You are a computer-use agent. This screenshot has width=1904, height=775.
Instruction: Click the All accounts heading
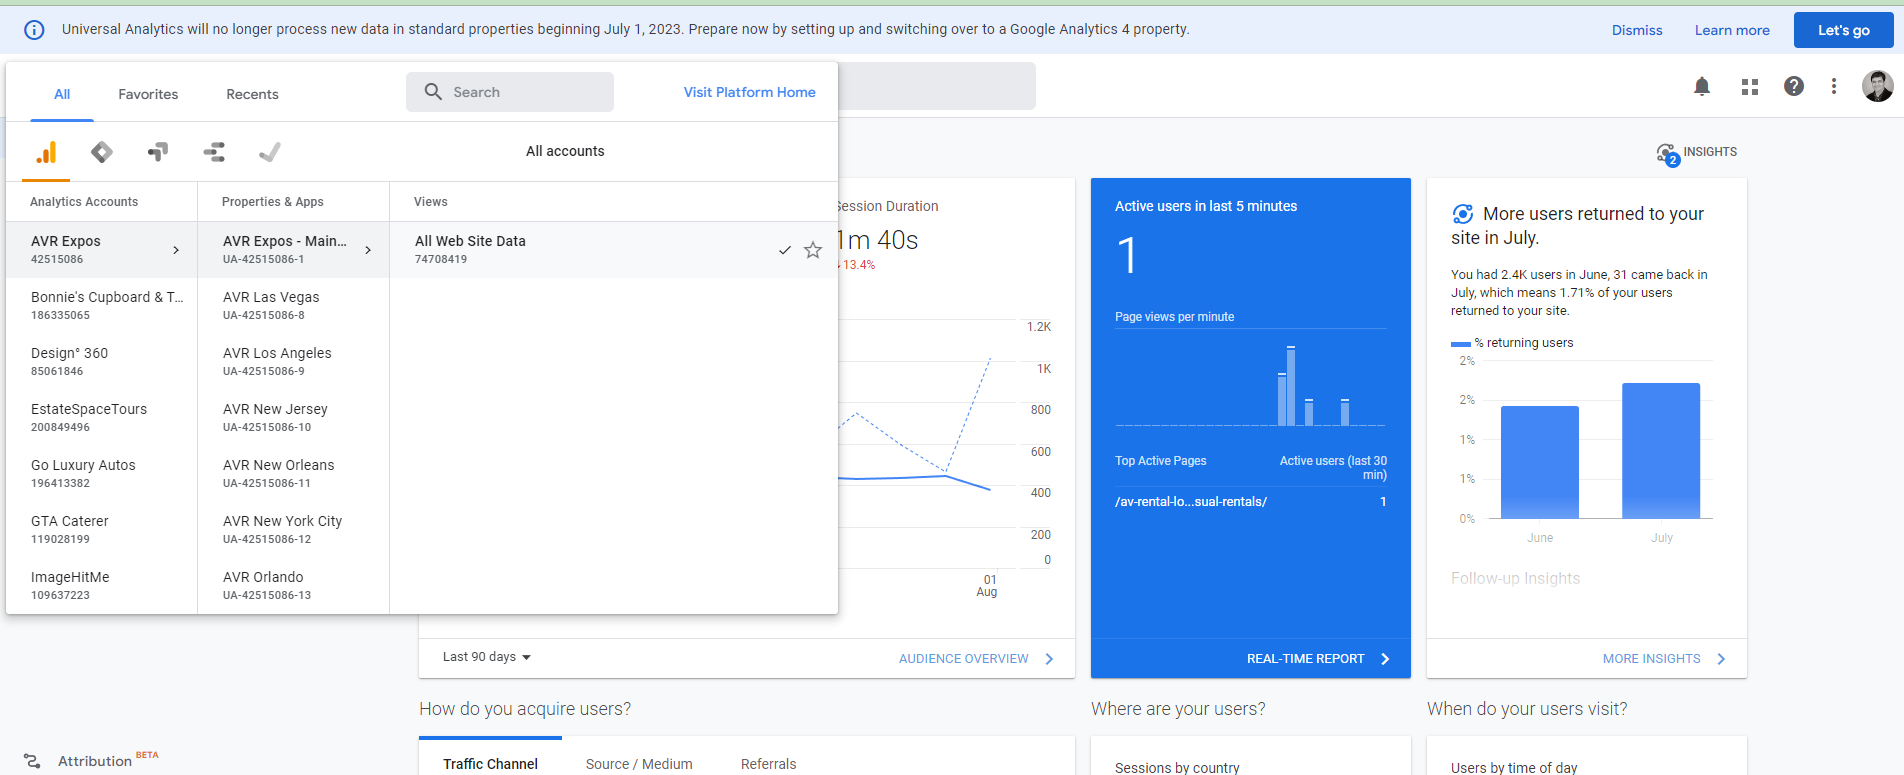(x=565, y=151)
